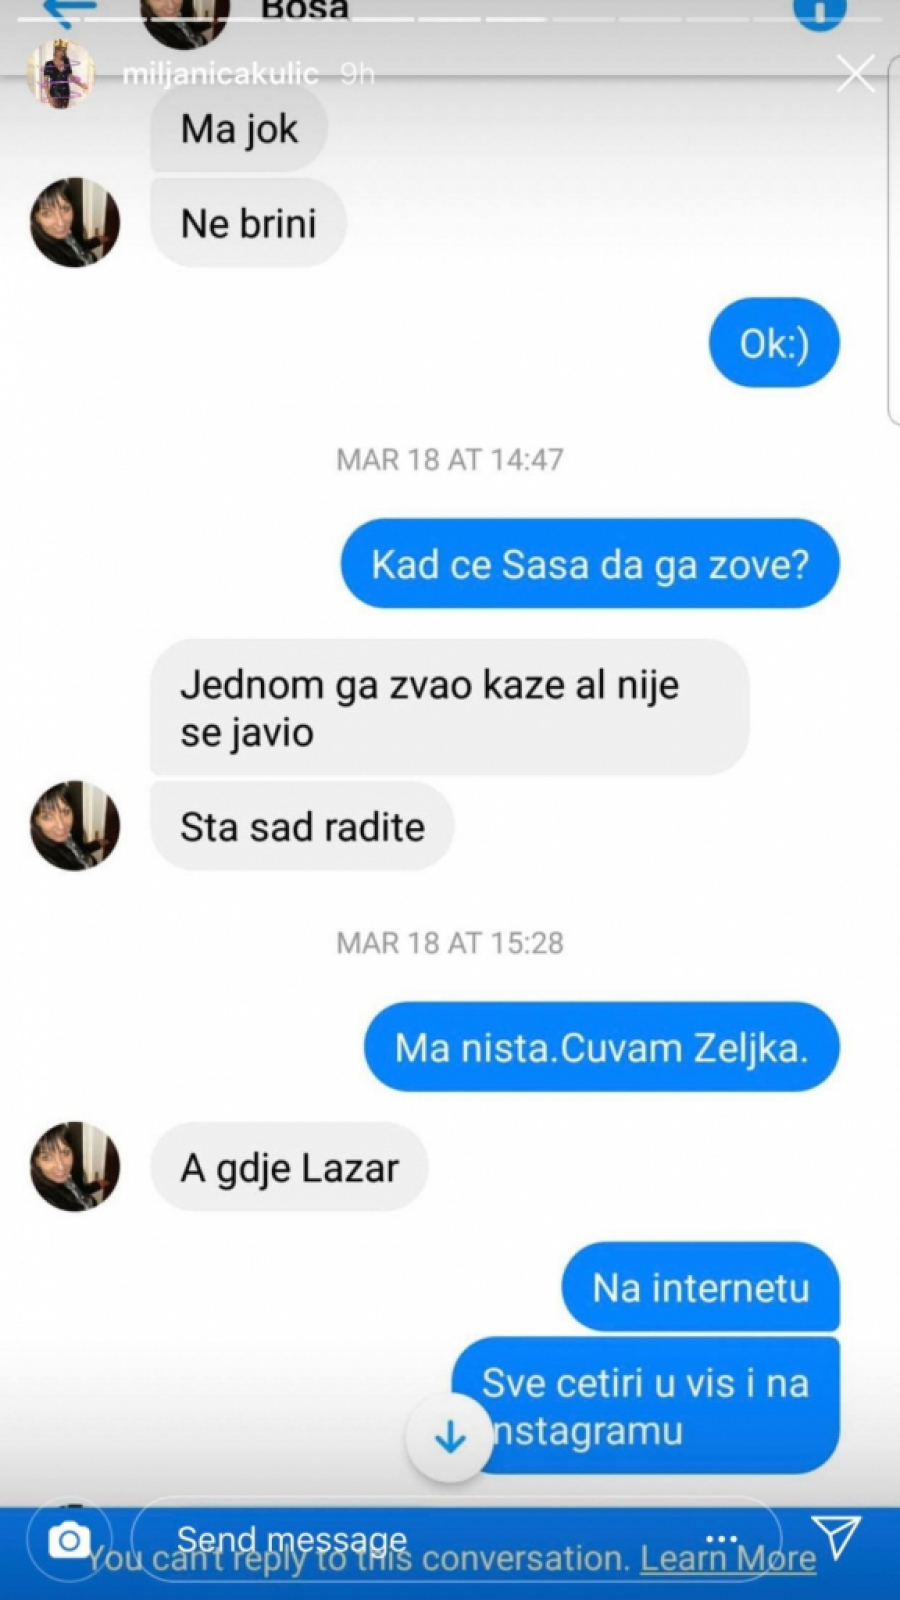Tap miljanicakulic username

[x=220, y=74]
